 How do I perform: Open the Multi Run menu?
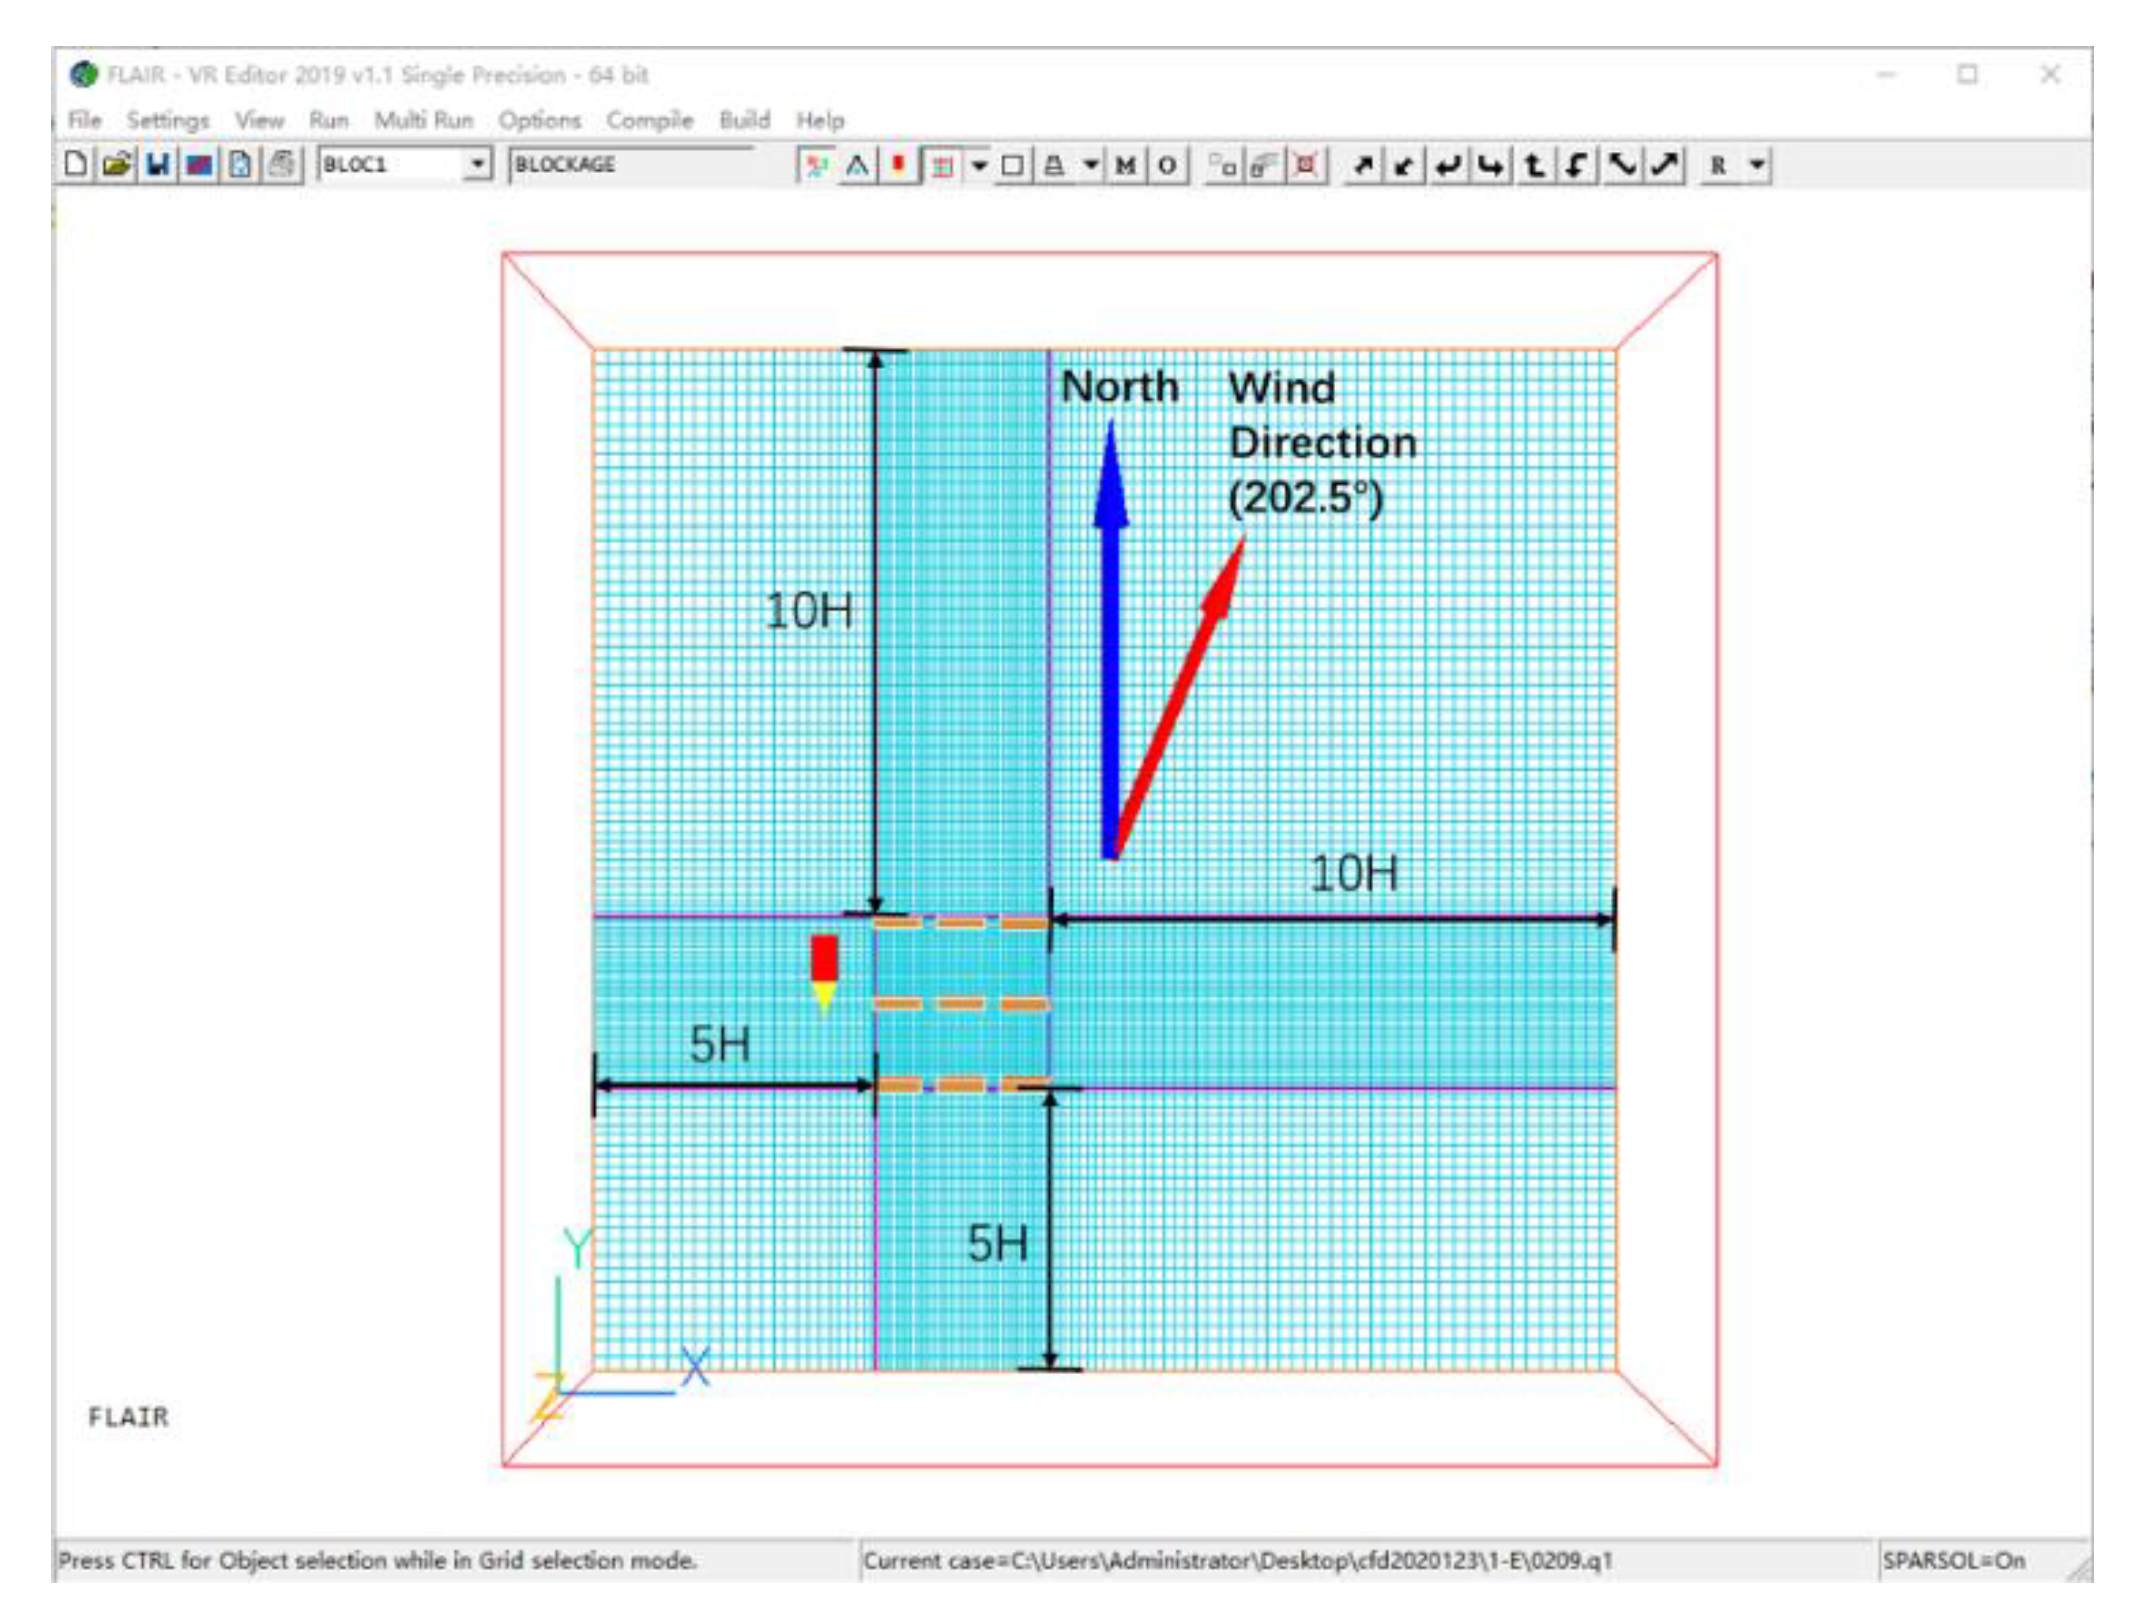(x=423, y=121)
